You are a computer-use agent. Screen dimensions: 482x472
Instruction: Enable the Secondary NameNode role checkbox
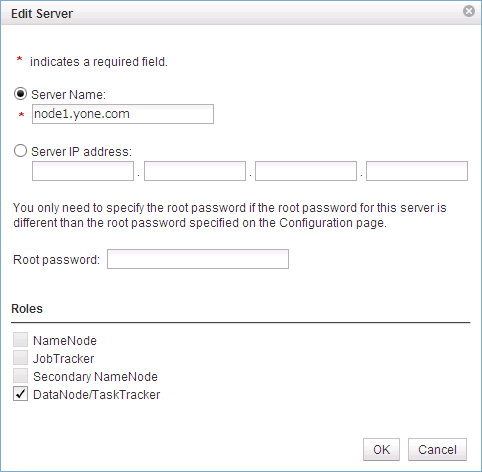20,376
